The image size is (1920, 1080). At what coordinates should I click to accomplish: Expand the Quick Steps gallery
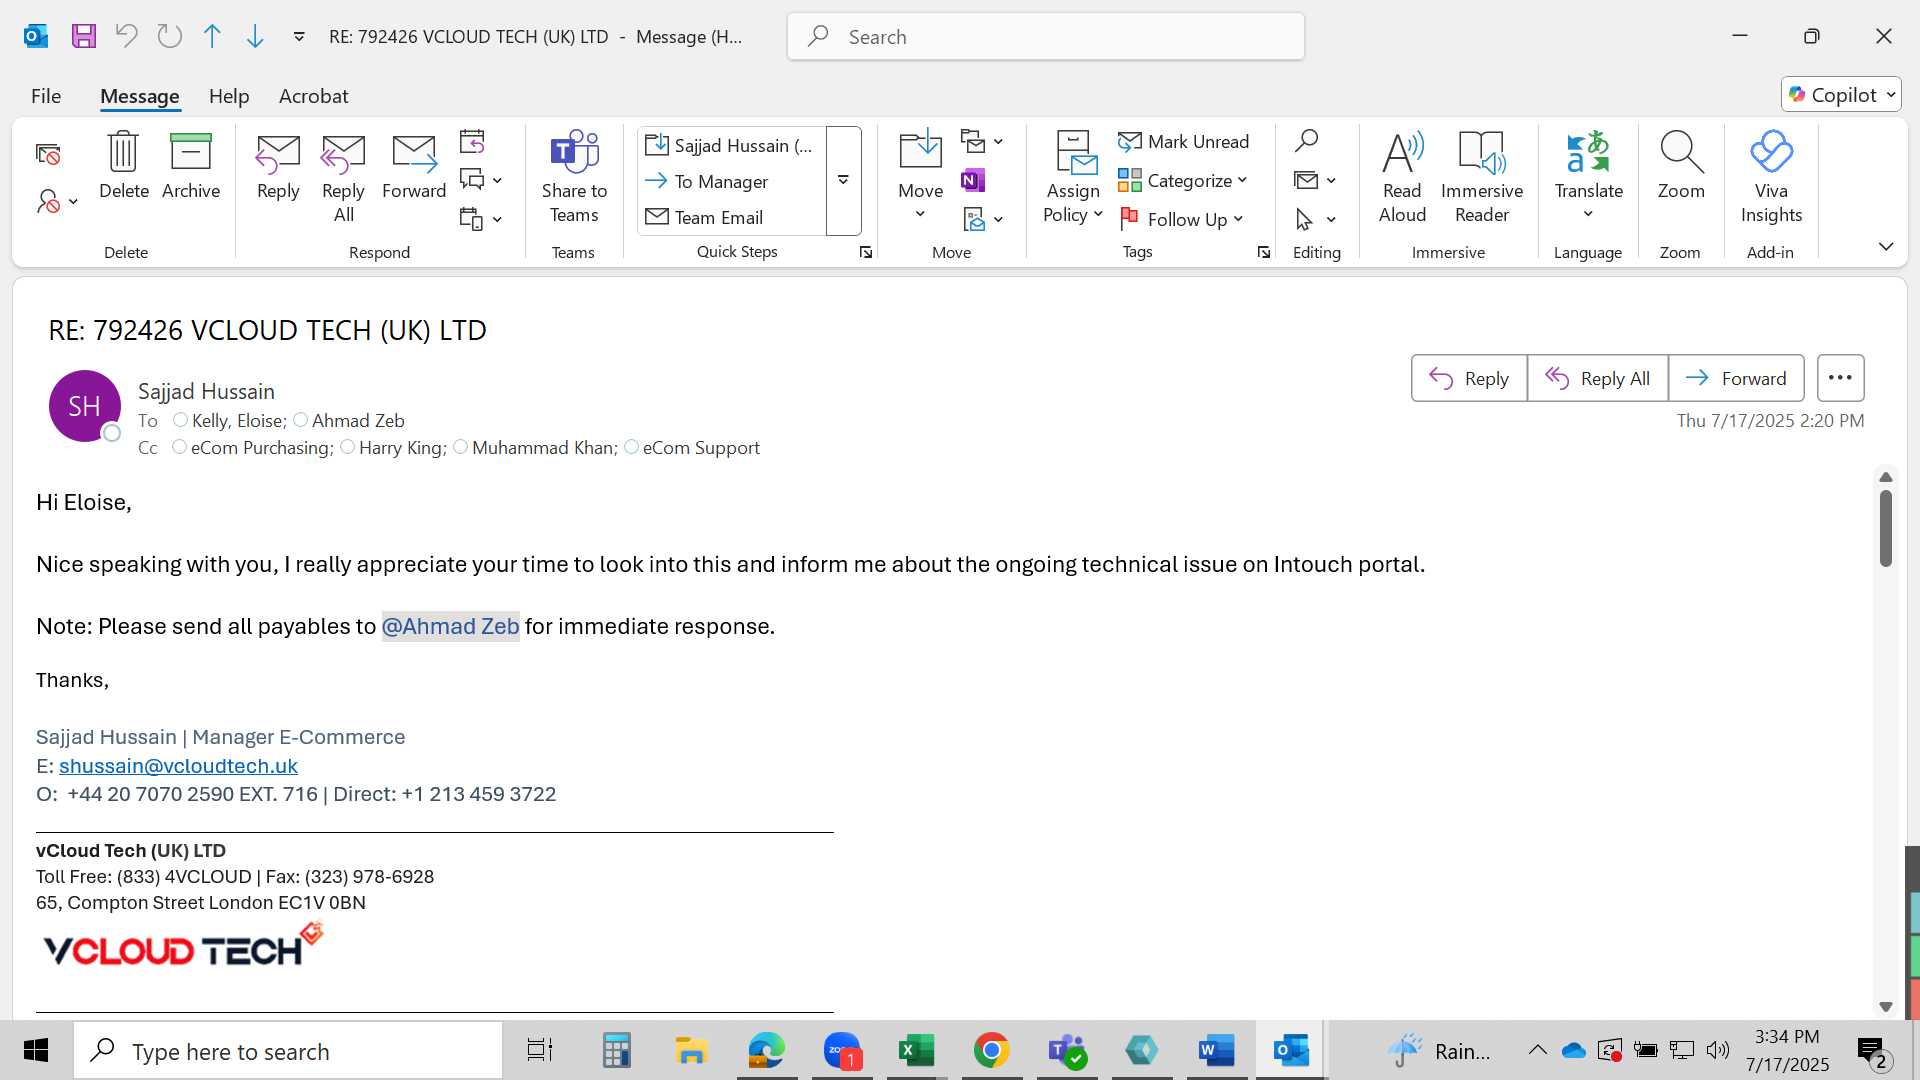843,181
